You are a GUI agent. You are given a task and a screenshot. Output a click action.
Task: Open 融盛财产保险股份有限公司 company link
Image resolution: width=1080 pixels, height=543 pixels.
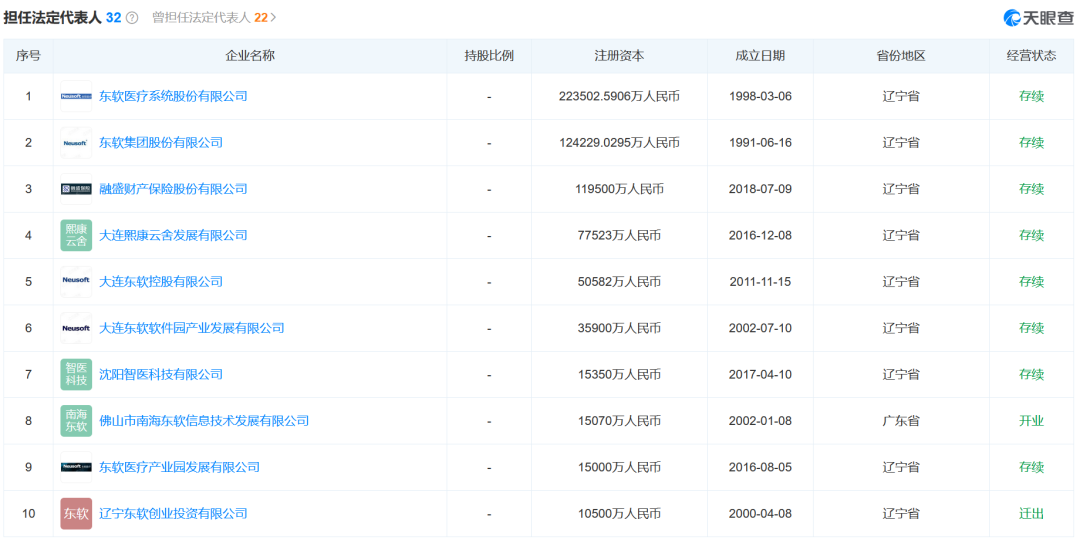click(x=173, y=189)
